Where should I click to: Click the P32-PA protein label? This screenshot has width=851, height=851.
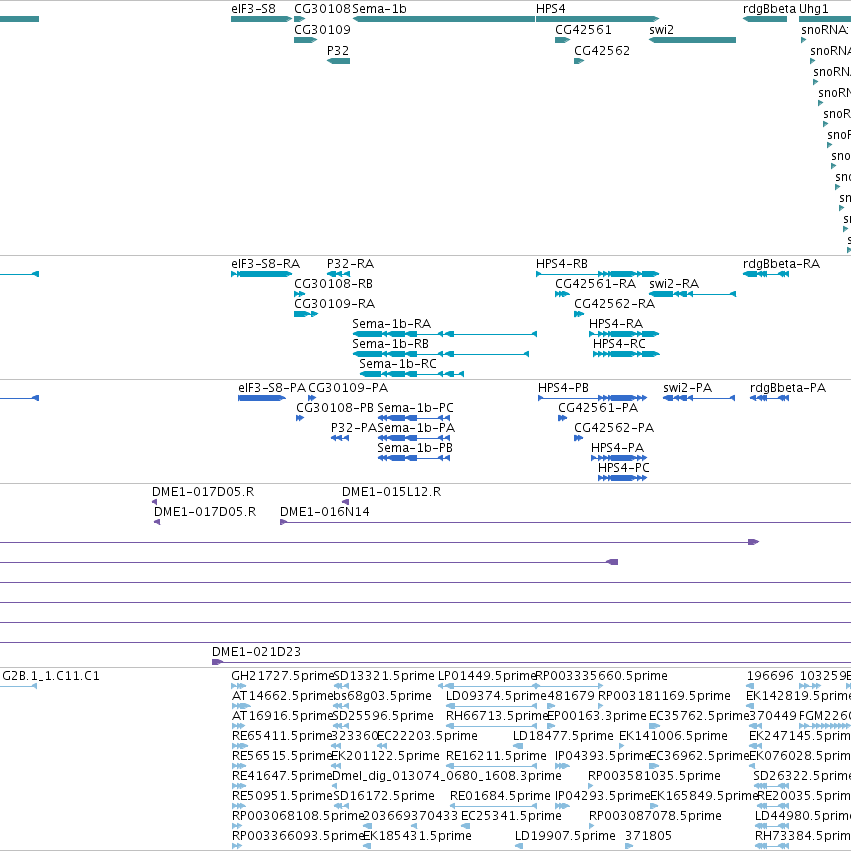click(353, 428)
